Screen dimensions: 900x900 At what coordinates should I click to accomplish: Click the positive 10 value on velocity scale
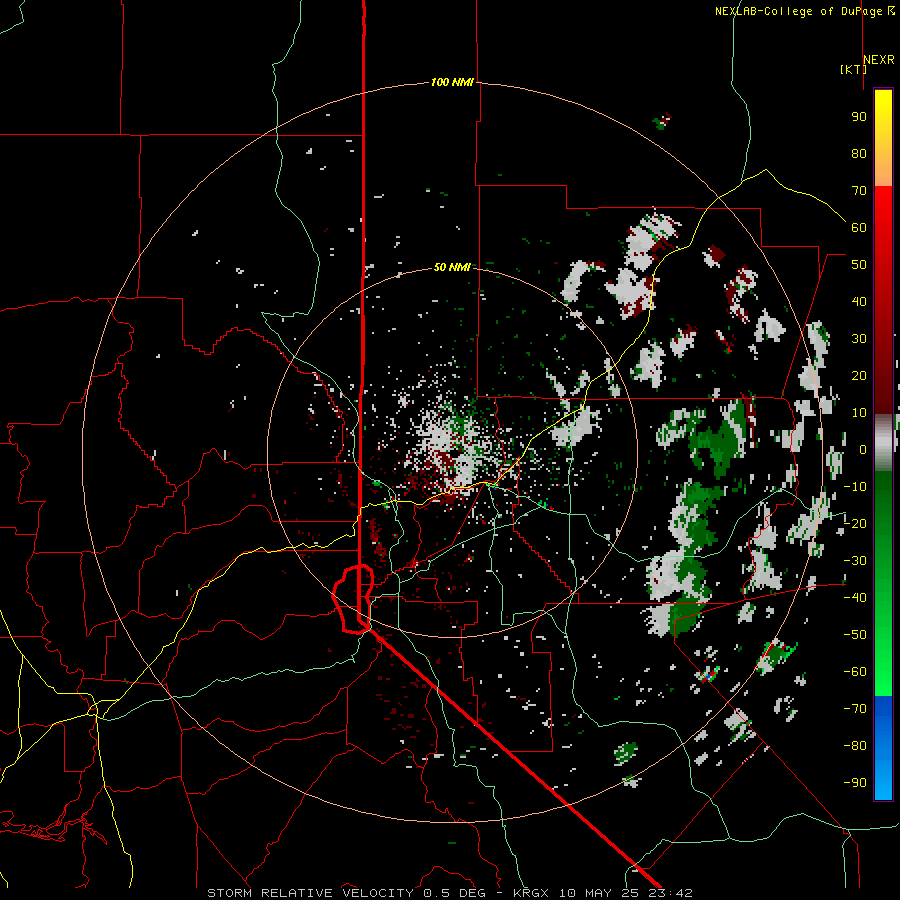point(859,413)
